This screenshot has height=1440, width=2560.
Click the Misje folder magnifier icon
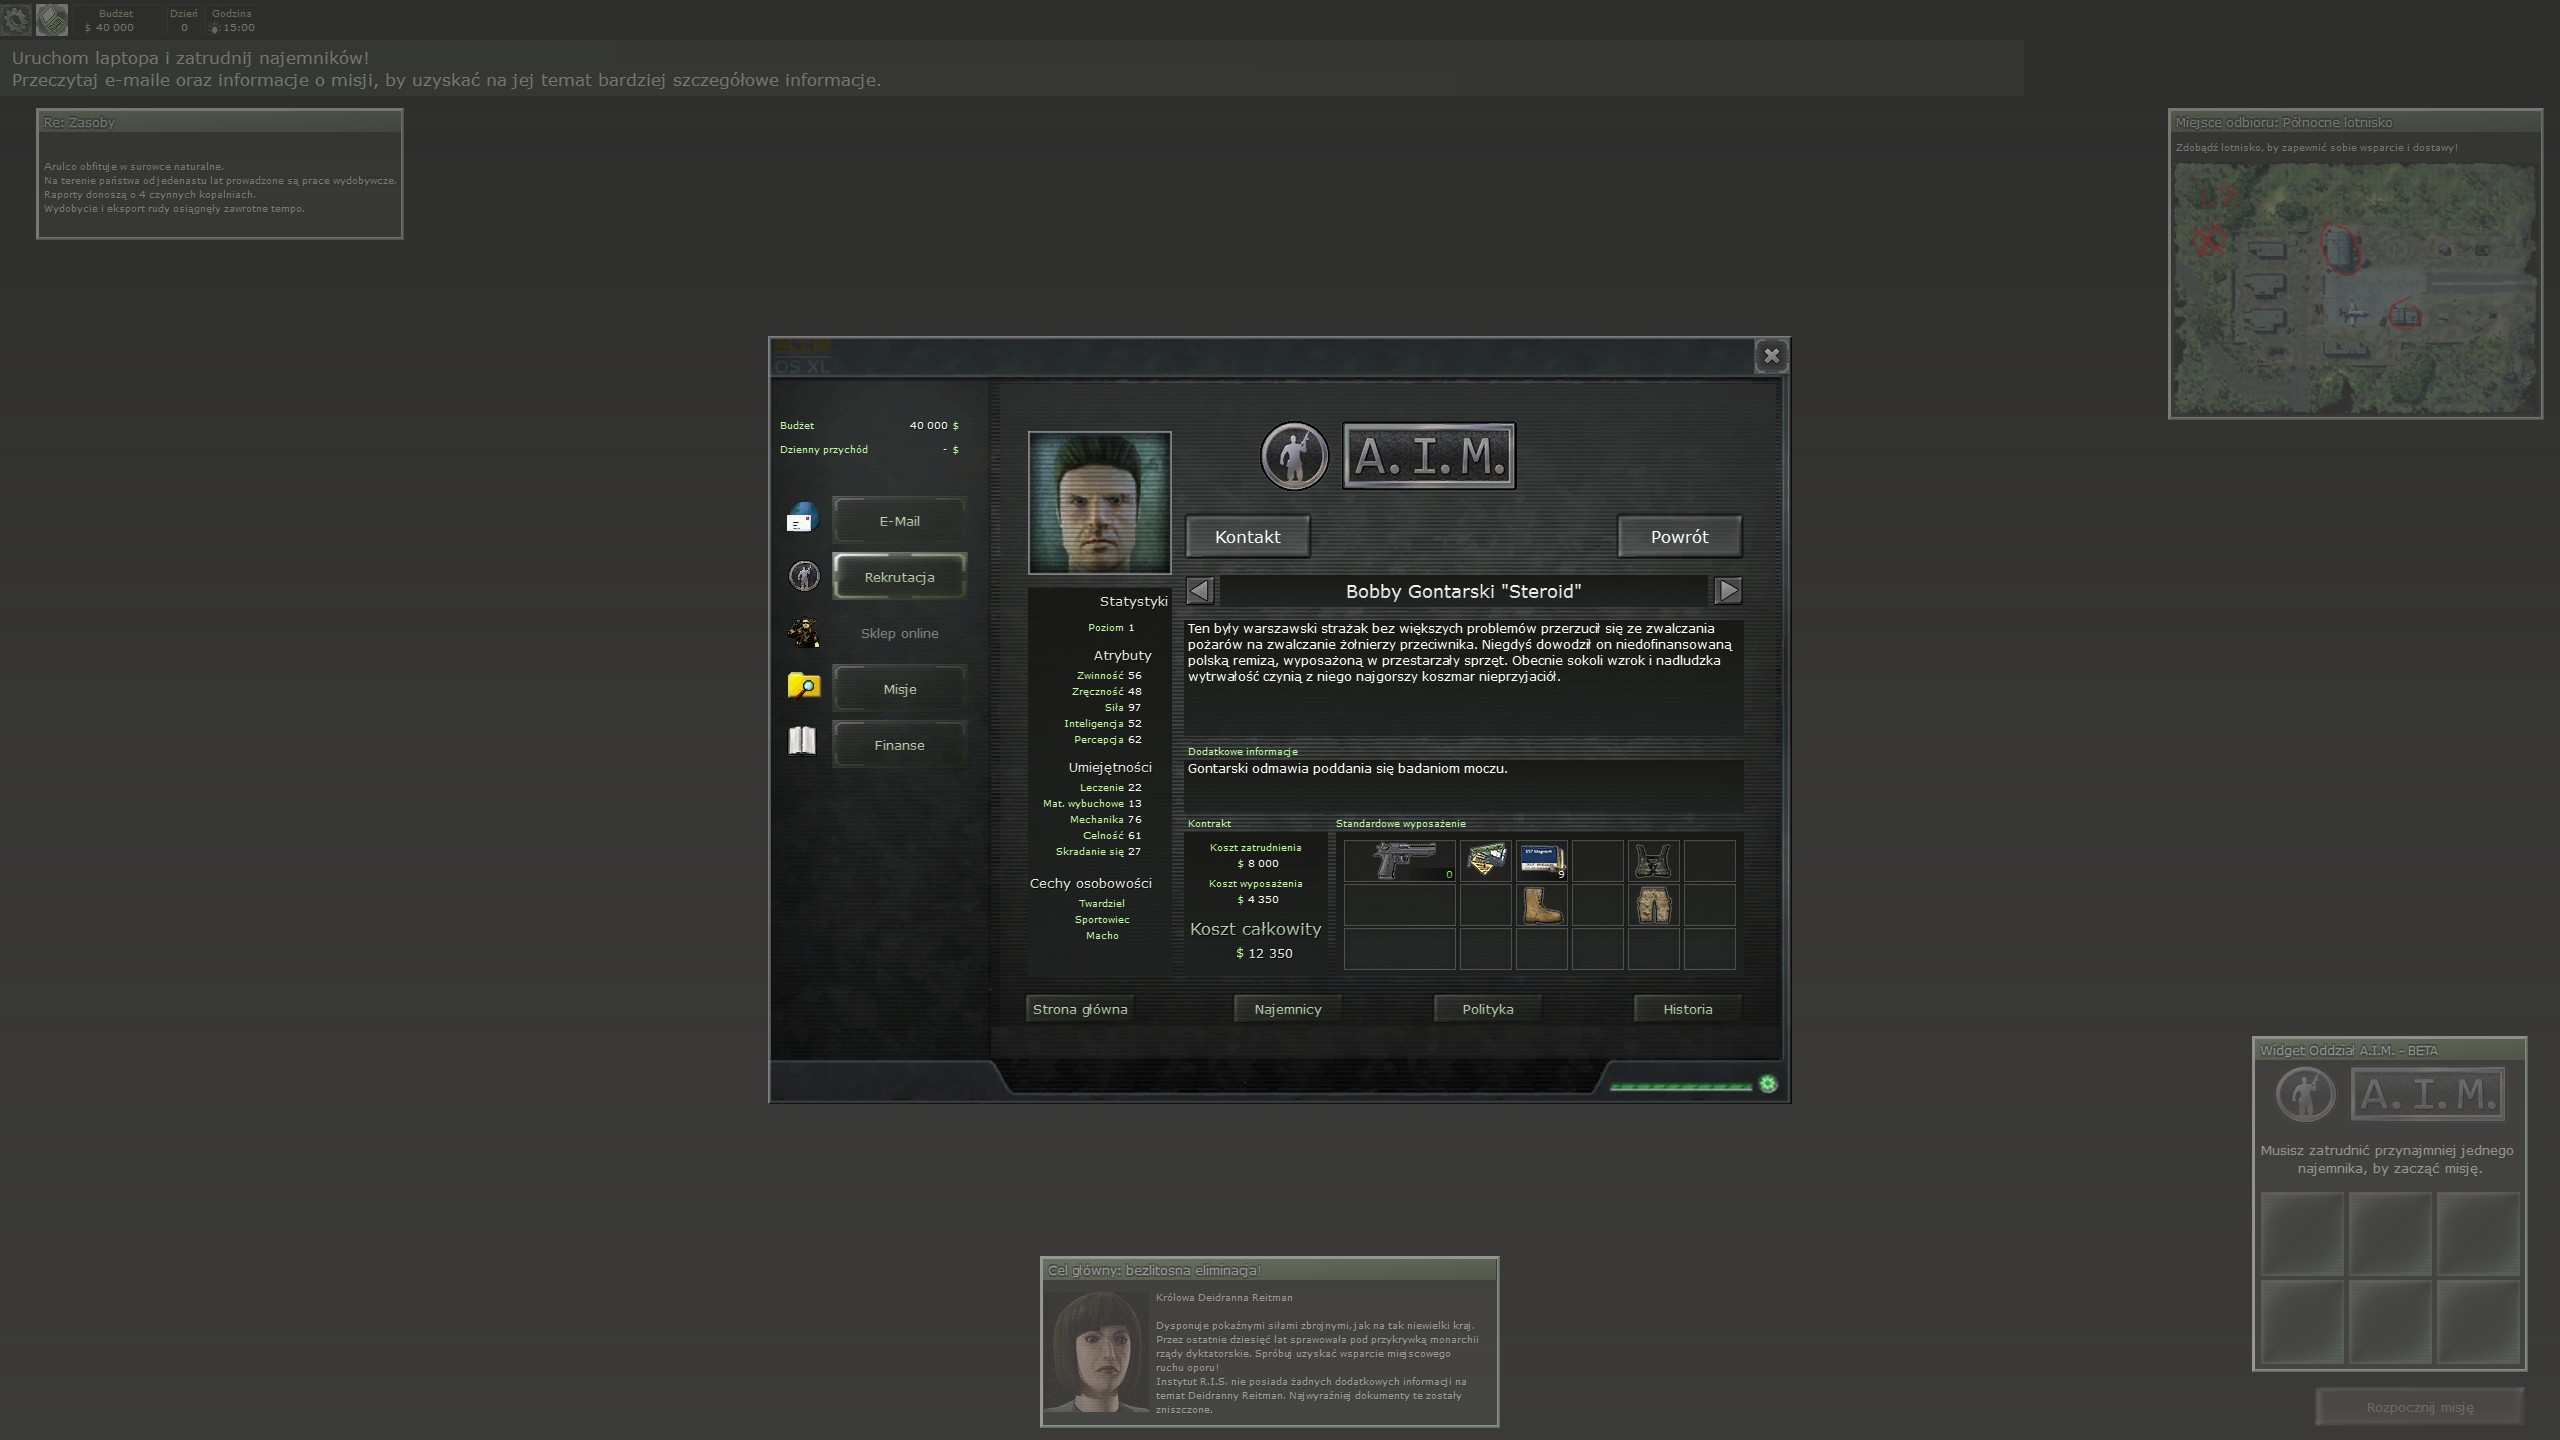point(803,687)
